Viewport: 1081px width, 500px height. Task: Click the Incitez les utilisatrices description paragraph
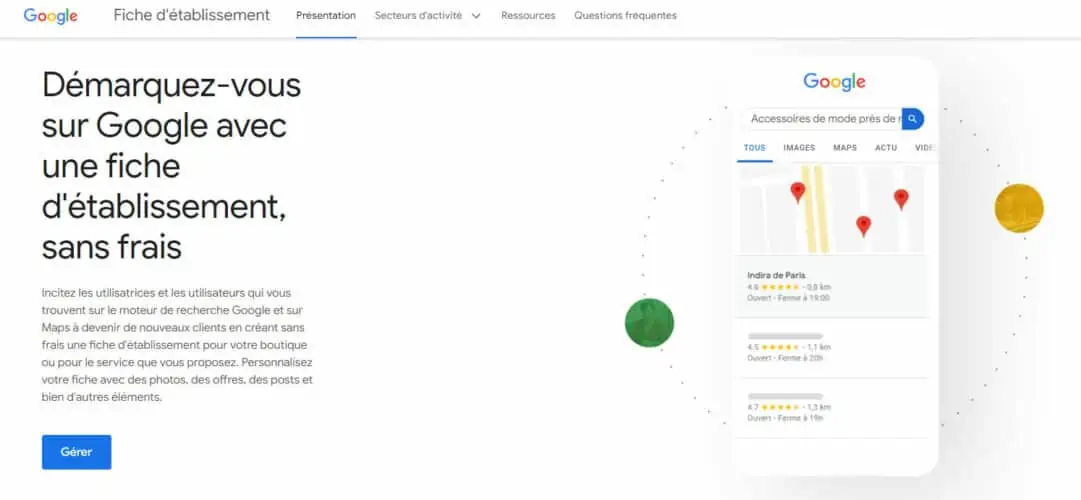pos(177,345)
